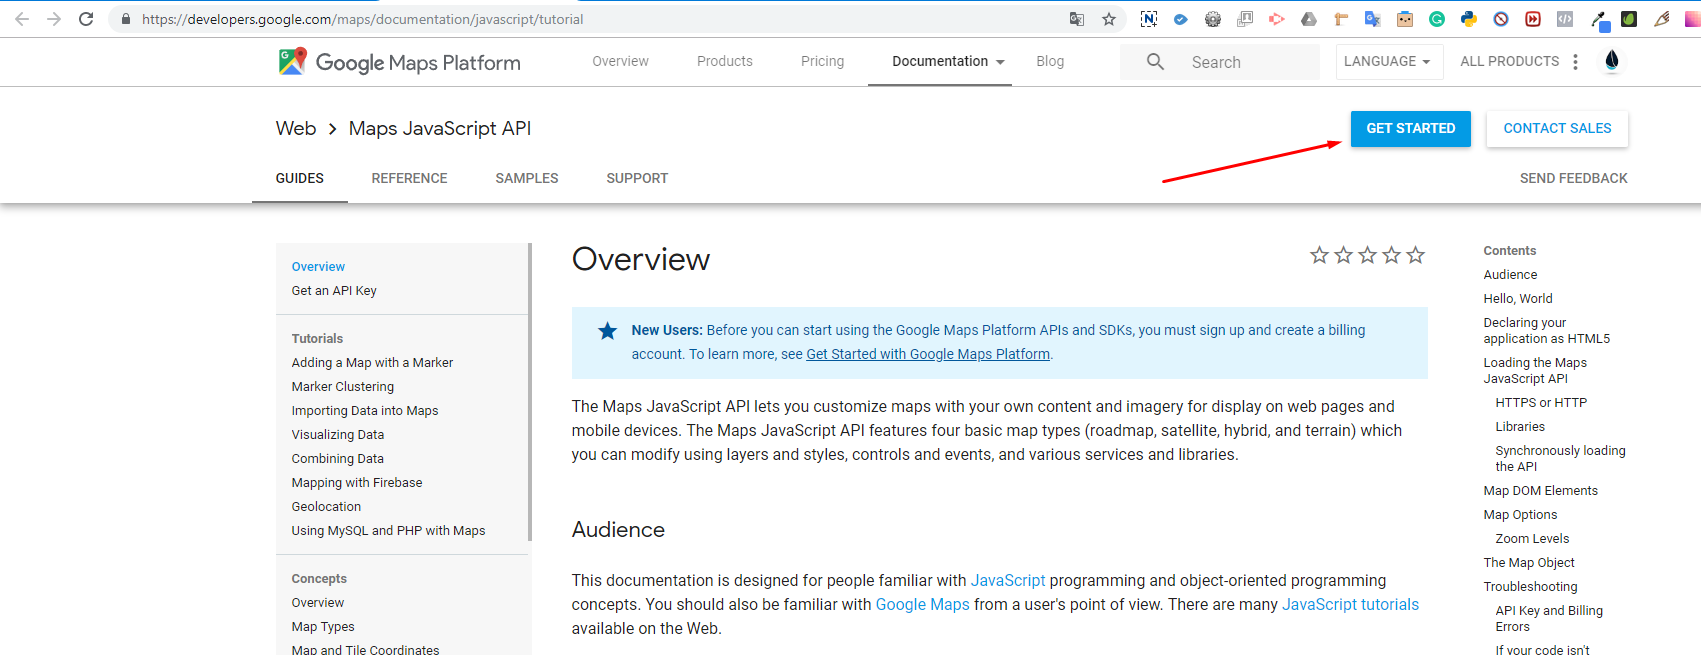Click the GET STARTED button
This screenshot has width=1701, height=655.
[x=1410, y=129]
